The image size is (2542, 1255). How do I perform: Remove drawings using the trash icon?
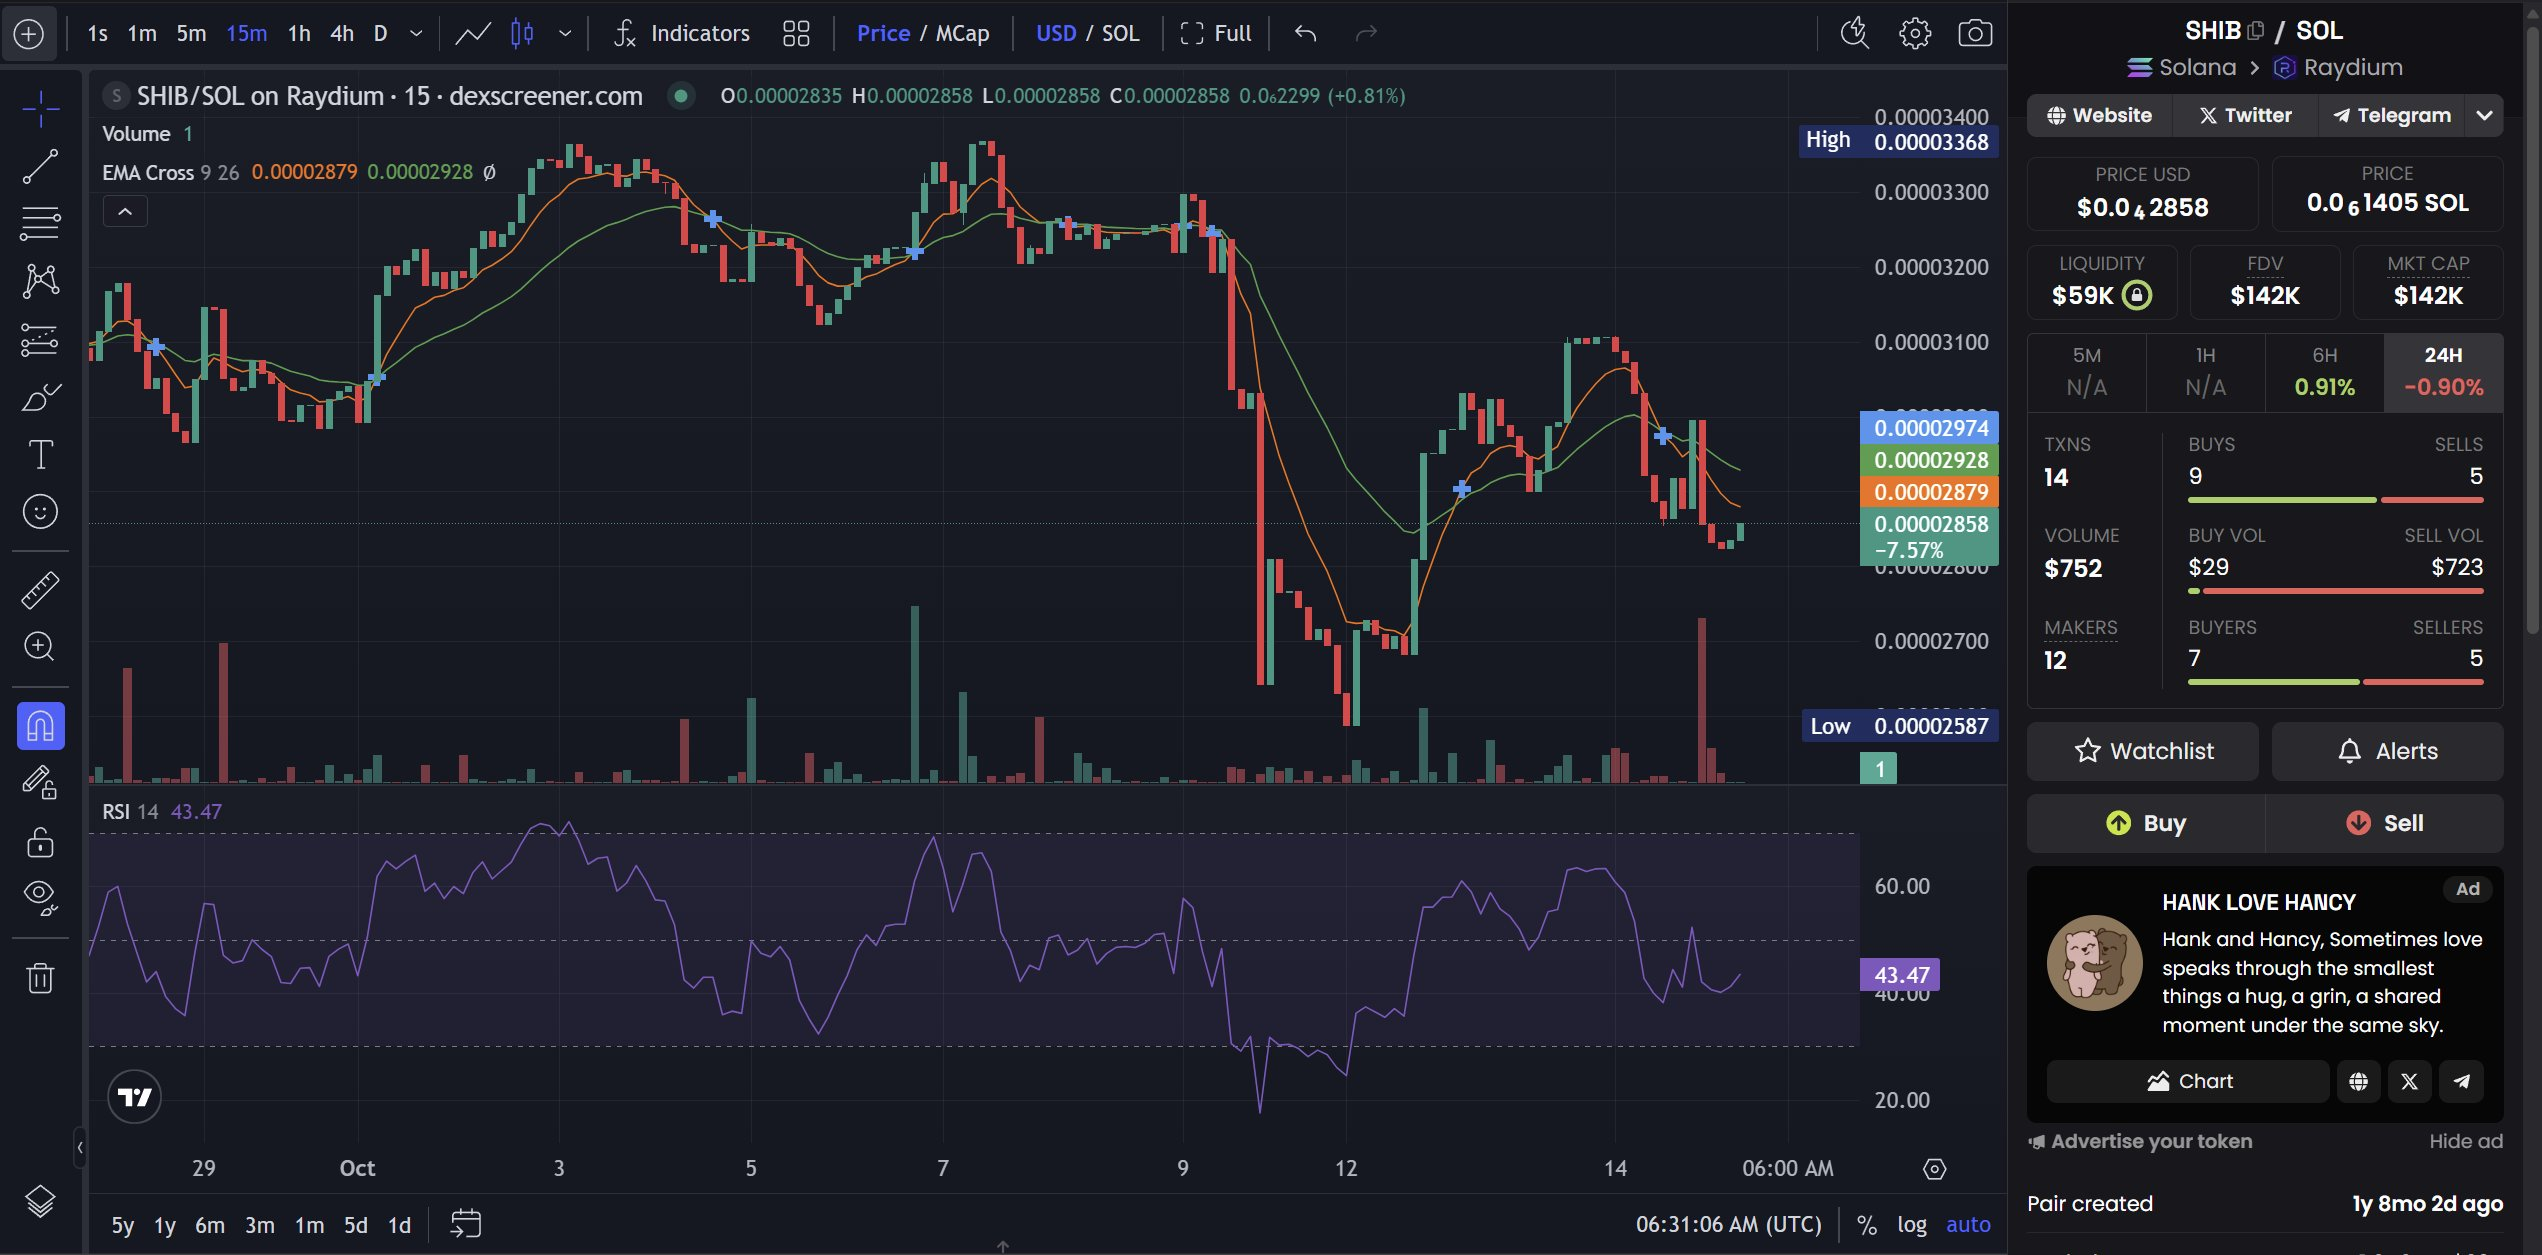click(40, 978)
